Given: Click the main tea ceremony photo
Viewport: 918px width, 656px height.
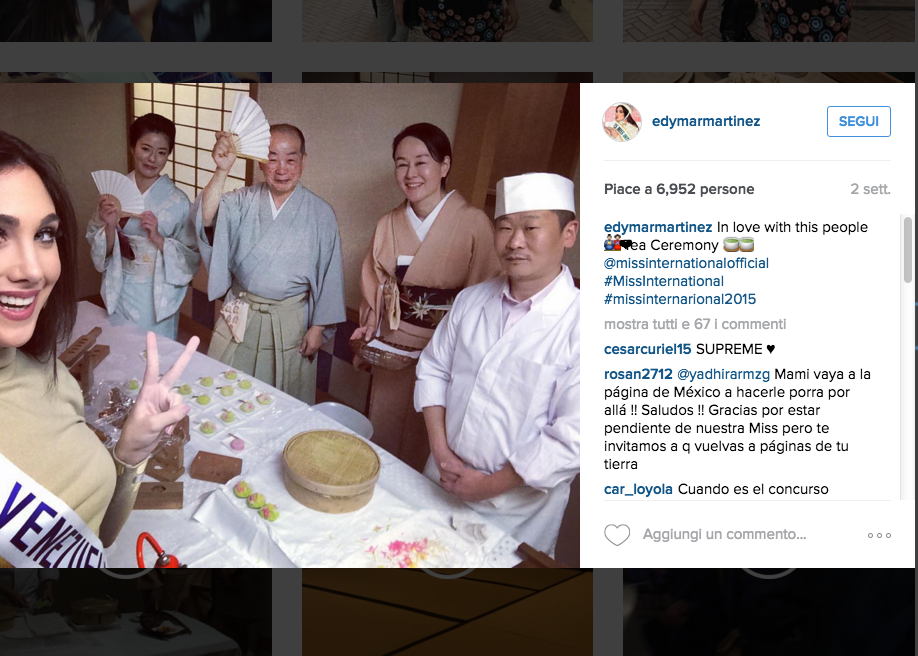Looking at the screenshot, I should point(290,325).
